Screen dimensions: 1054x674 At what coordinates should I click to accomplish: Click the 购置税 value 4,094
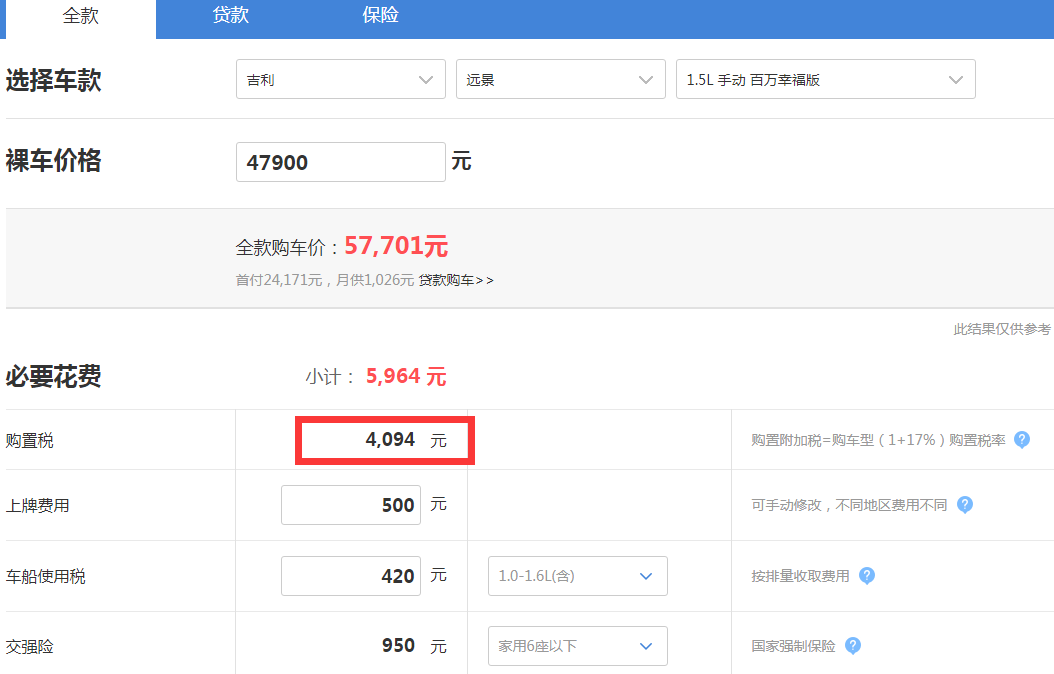tap(390, 439)
